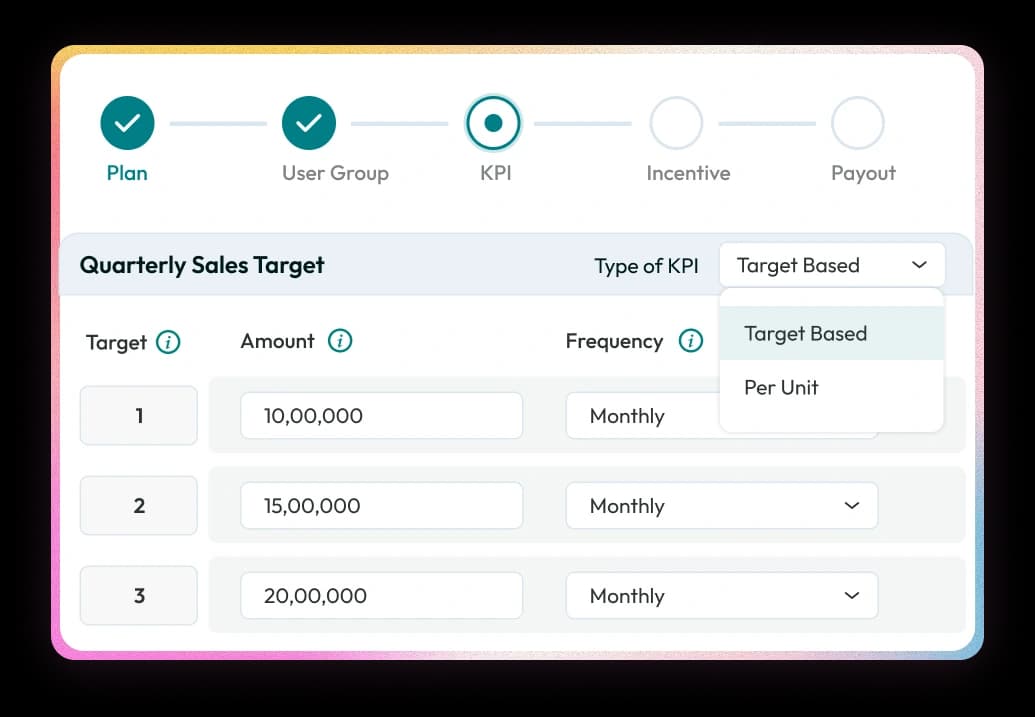The width and height of the screenshot is (1035, 717).
Task: Click the amount field showing 20,00,000
Action: click(381, 596)
